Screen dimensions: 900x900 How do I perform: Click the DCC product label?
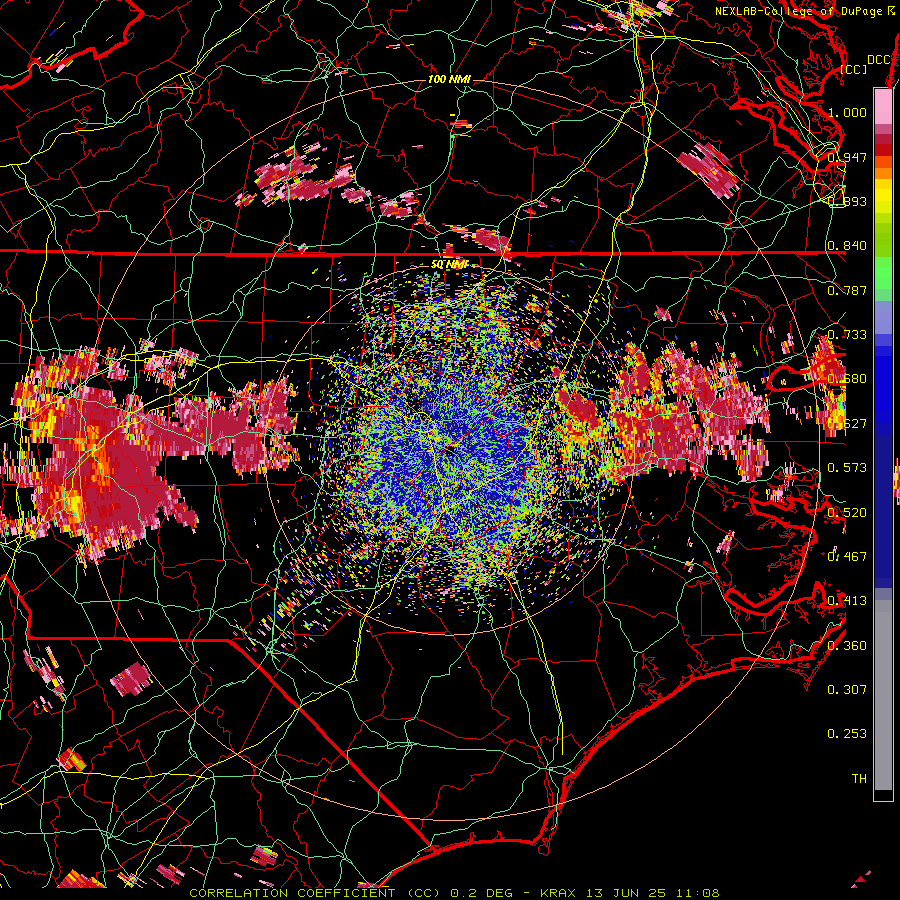coord(878,60)
